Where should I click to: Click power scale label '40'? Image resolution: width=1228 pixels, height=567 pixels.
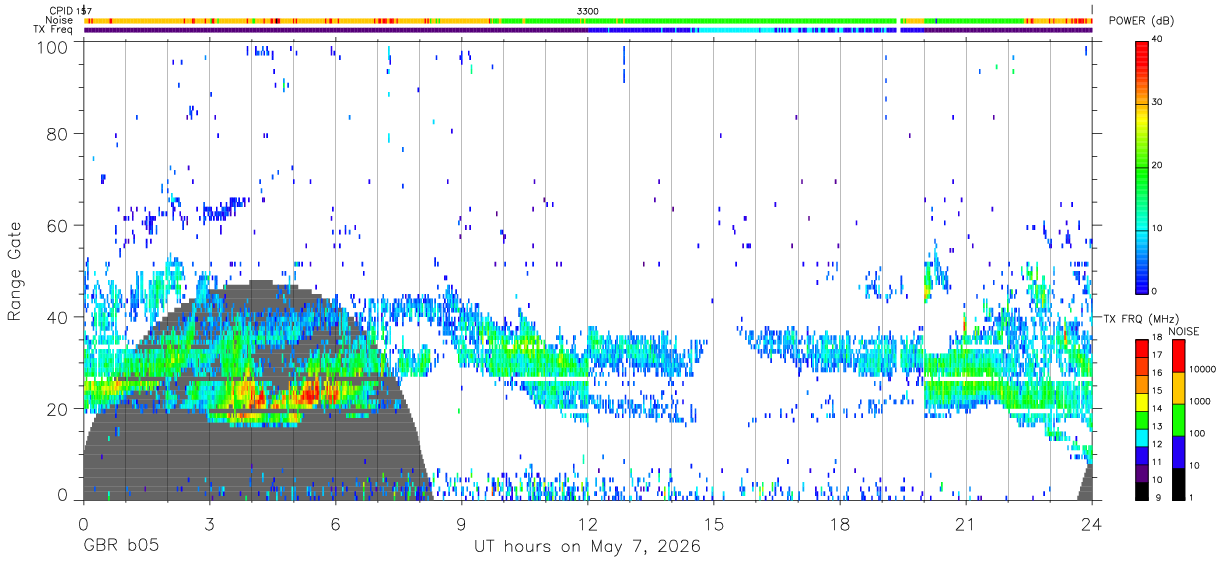coord(1157,40)
